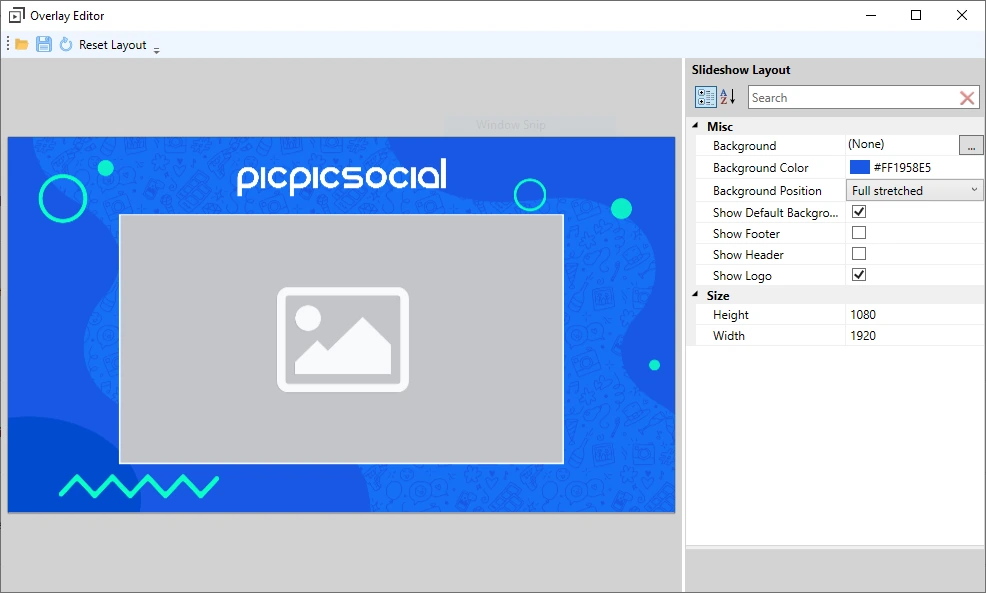
Task: Select the Background Position property label
Action: pyautogui.click(x=767, y=191)
